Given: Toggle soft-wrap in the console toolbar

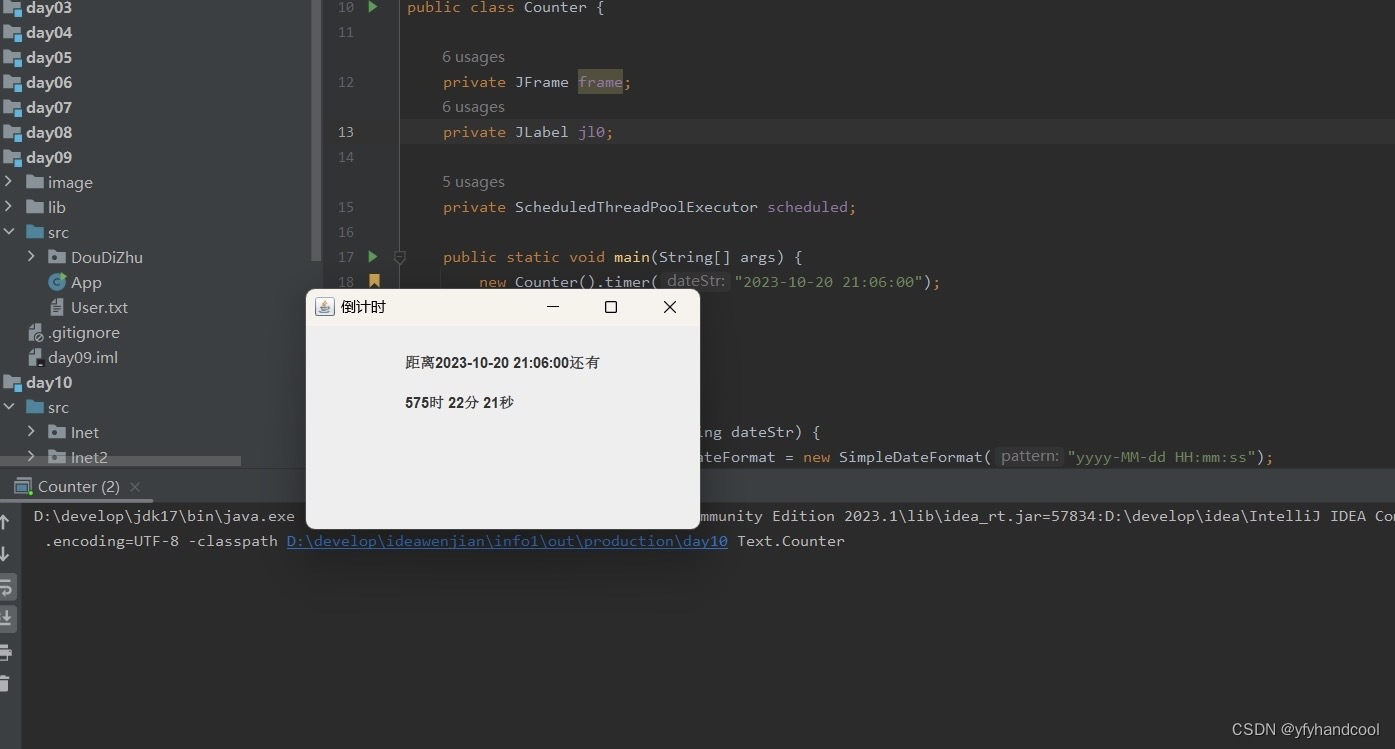Looking at the screenshot, I should click(8, 588).
